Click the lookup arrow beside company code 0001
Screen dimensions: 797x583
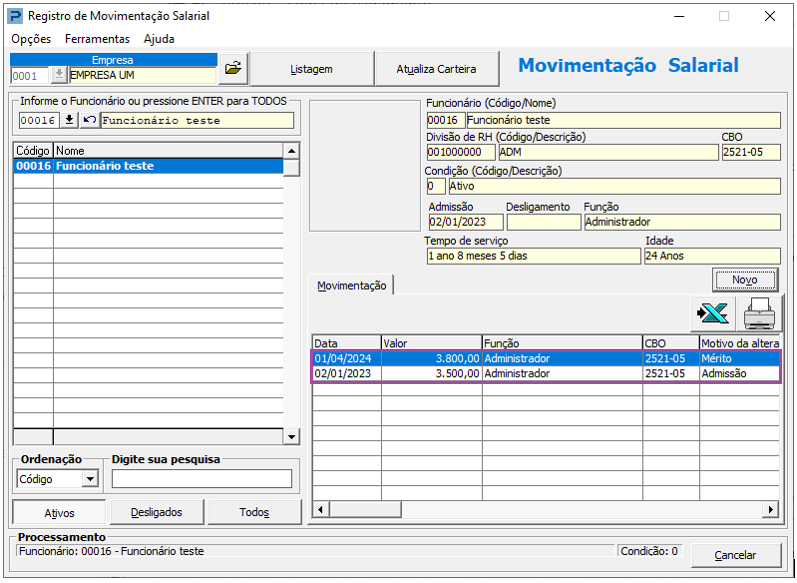58,75
